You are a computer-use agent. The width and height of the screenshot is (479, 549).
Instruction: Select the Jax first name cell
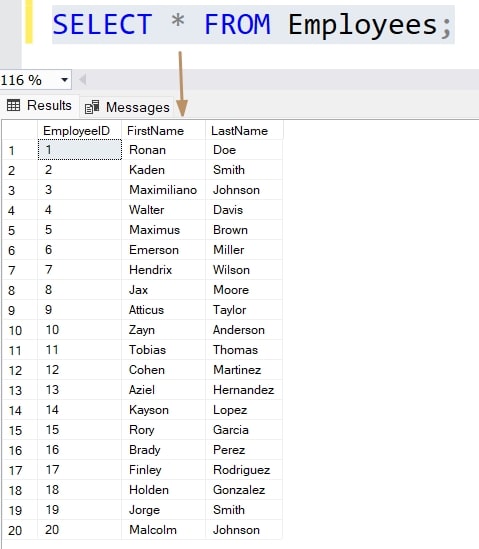pos(164,290)
